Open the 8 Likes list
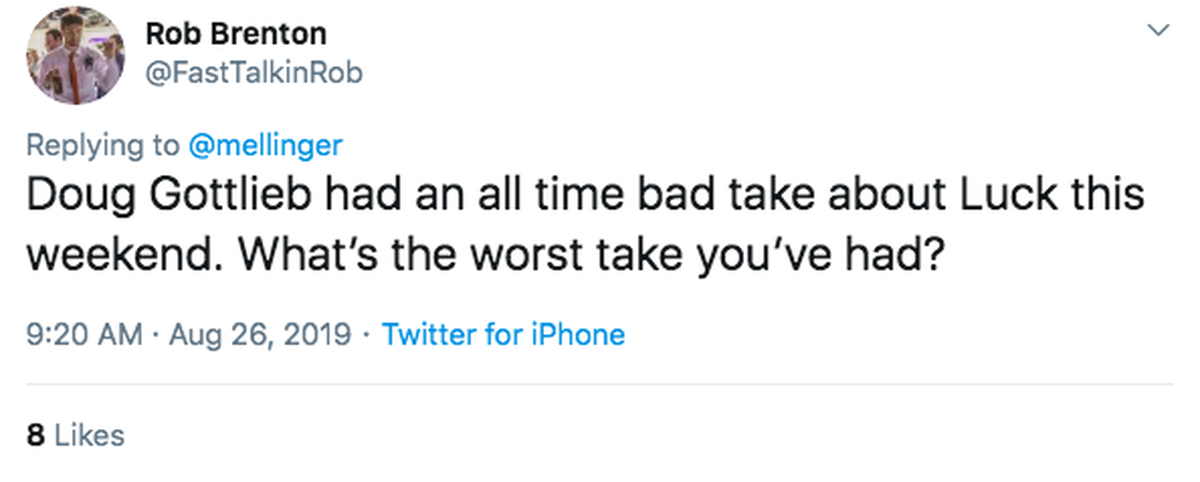The width and height of the screenshot is (1200, 482). tap(76, 436)
